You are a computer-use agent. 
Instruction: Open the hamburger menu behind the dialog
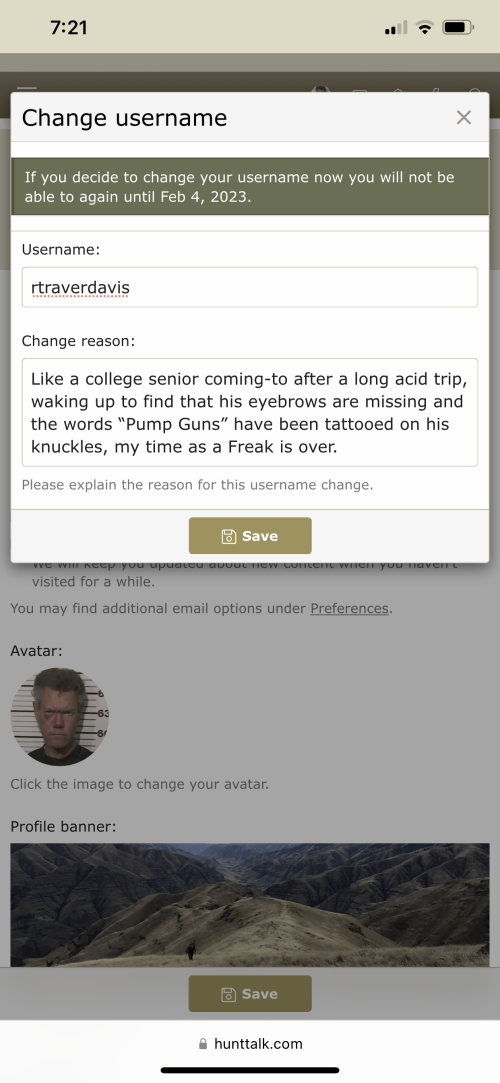26,90
